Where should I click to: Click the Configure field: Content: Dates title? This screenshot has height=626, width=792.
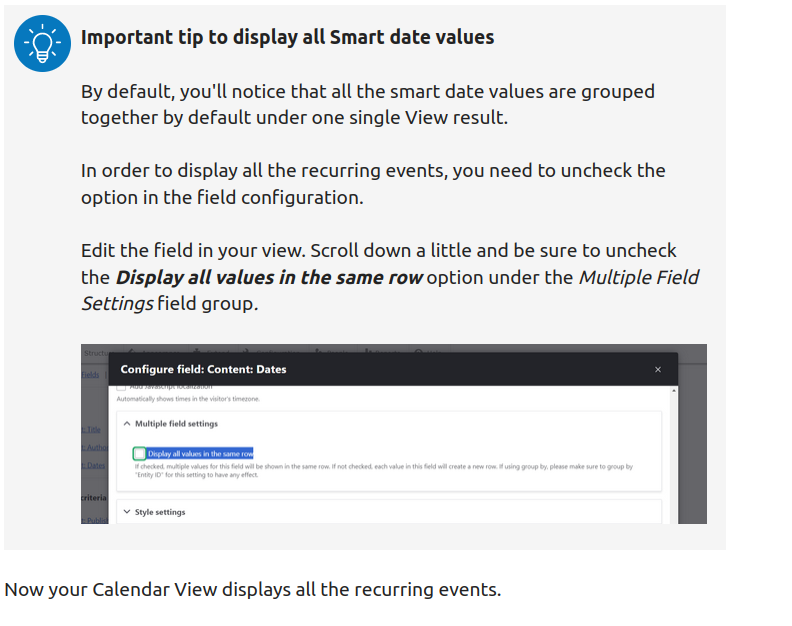203,369
